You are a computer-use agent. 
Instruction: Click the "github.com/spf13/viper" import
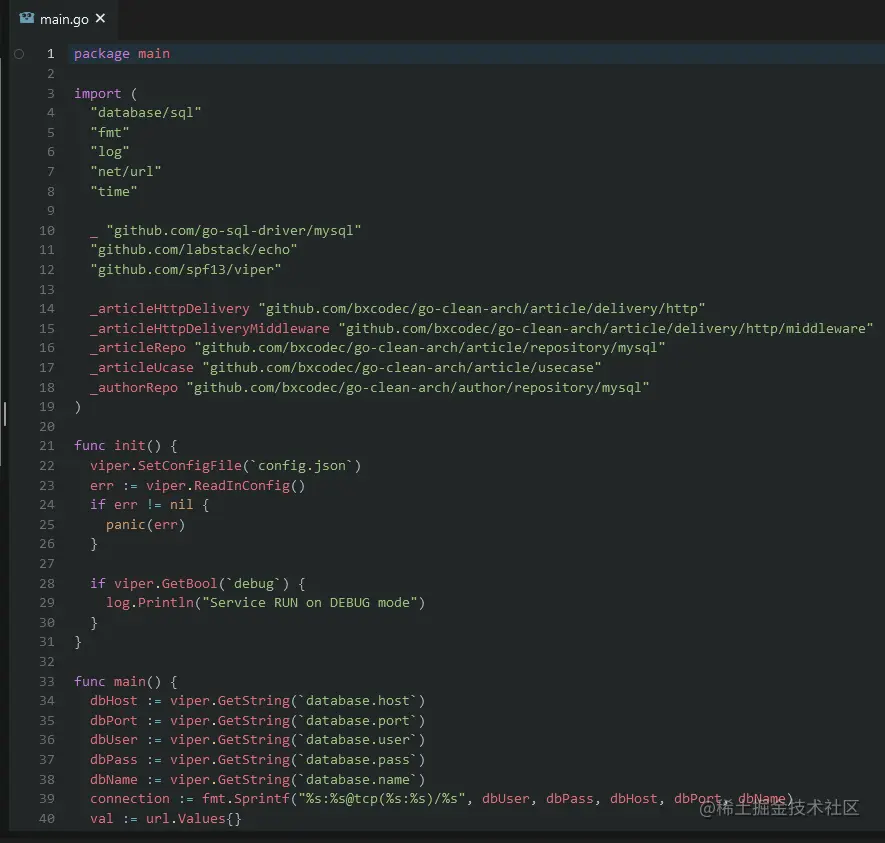click(186, 270)
